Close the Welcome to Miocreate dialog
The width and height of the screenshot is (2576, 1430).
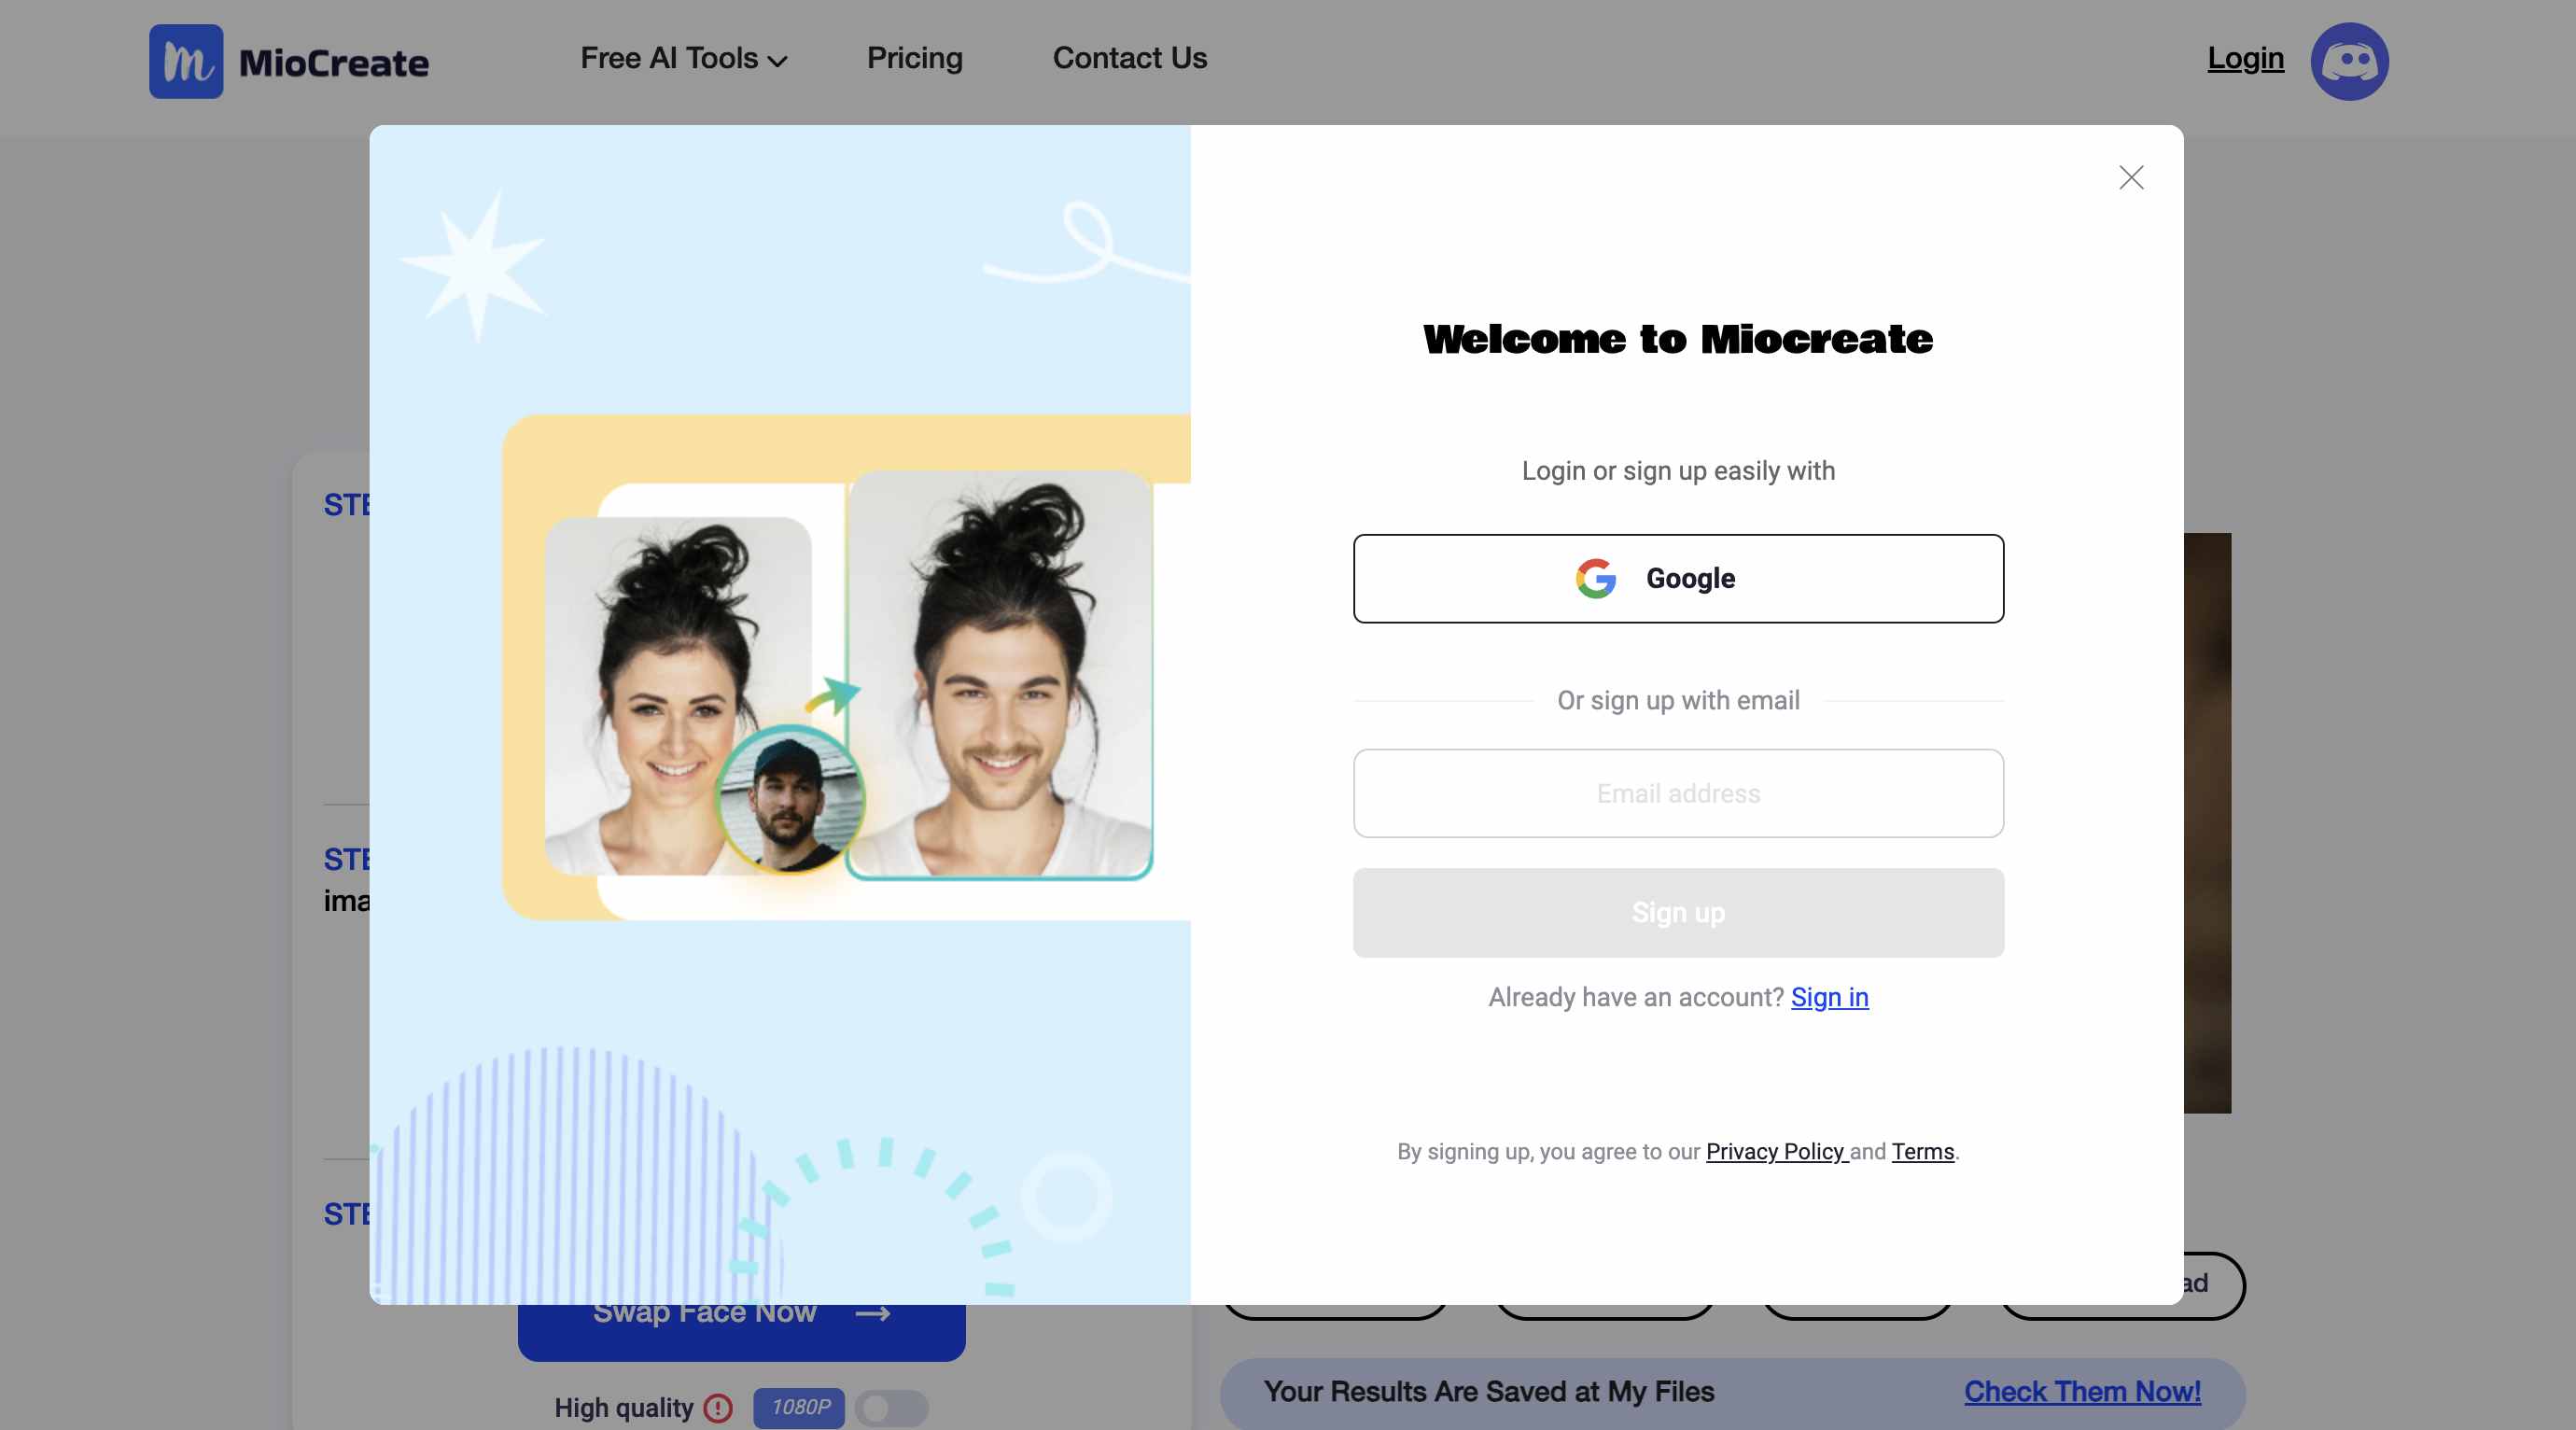[x=2131, y=177]
